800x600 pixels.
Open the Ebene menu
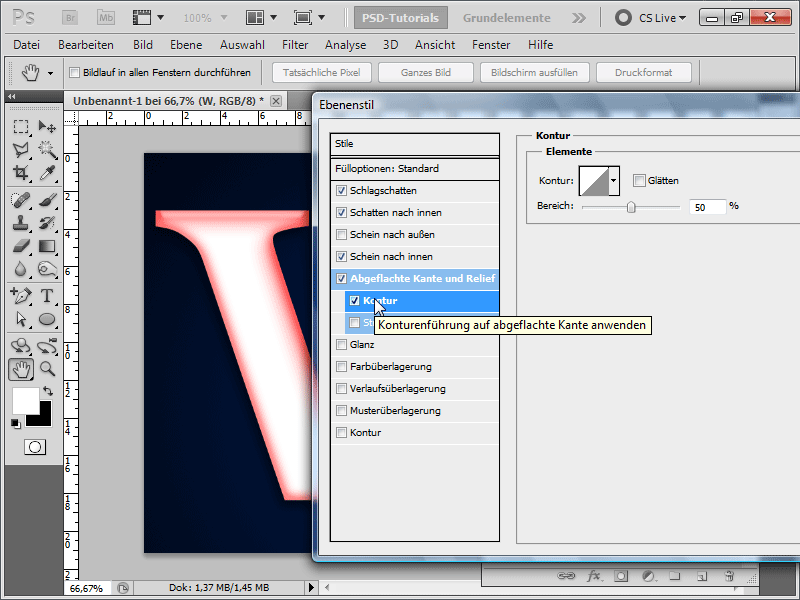coord(186,45)
